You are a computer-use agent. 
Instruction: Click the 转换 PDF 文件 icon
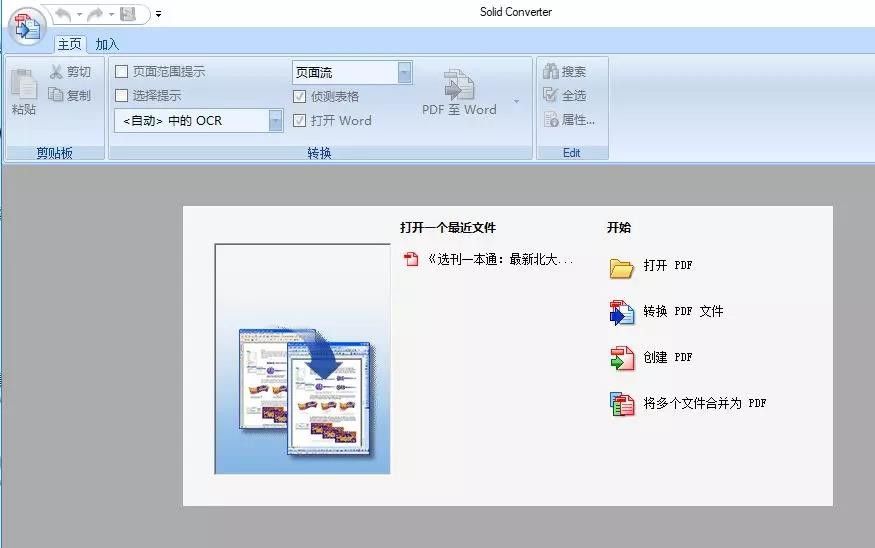622,313
